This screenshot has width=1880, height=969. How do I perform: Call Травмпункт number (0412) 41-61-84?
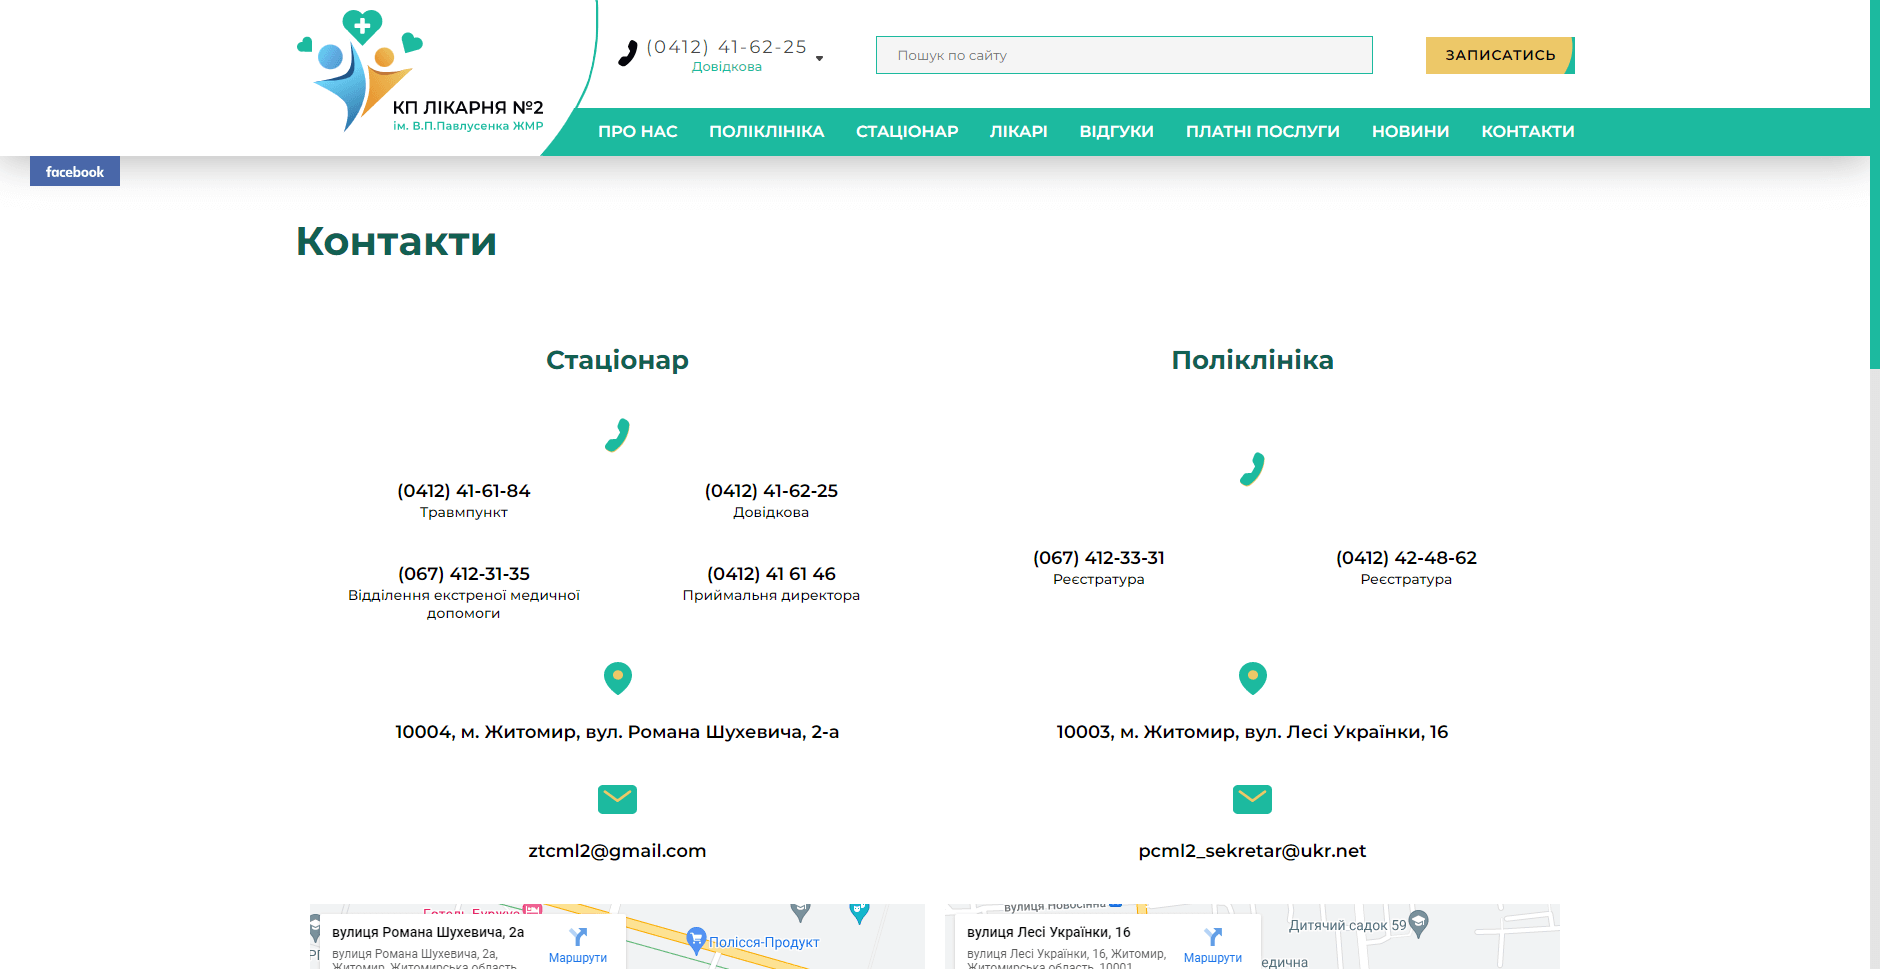[x=463, y=491]
